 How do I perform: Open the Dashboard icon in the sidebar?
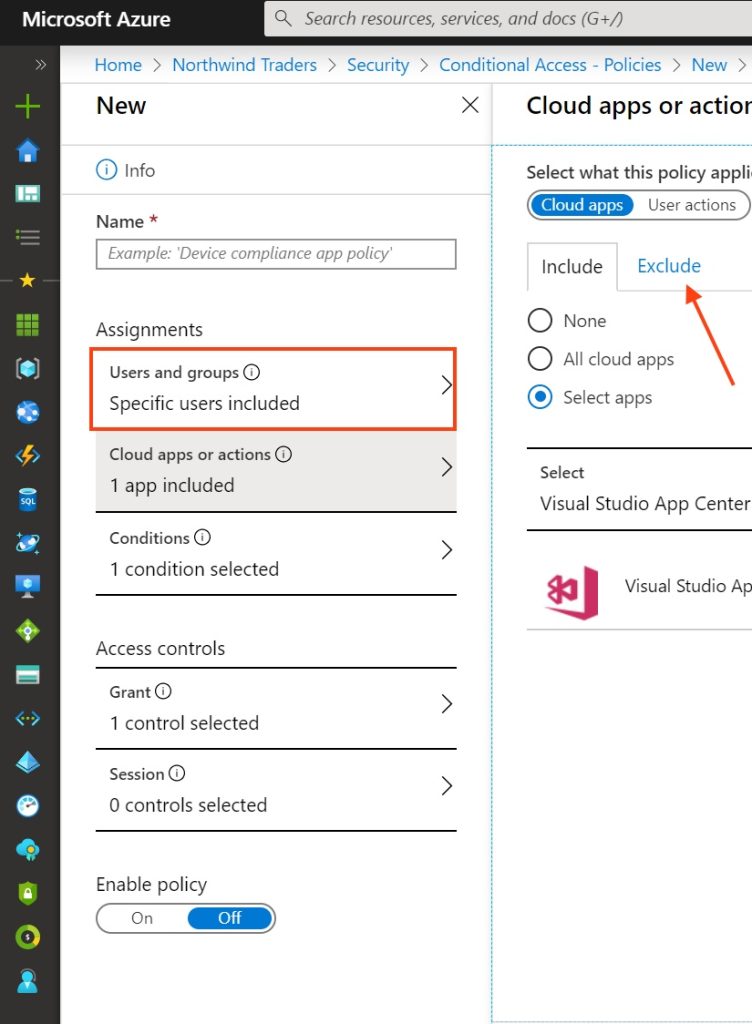click(x=28, y=194)
